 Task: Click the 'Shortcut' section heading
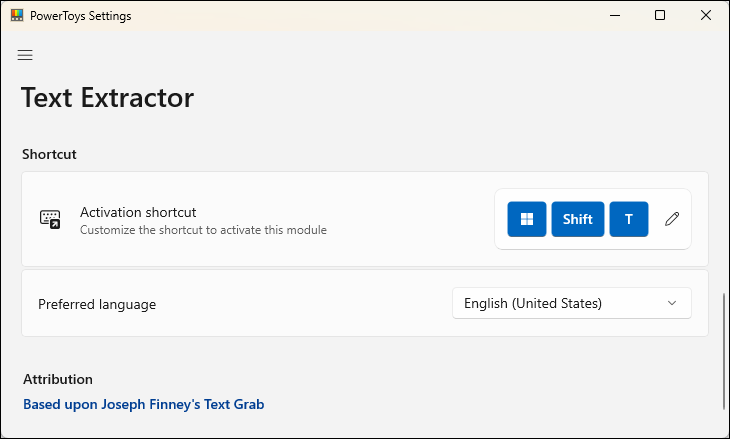pos(49,154)
